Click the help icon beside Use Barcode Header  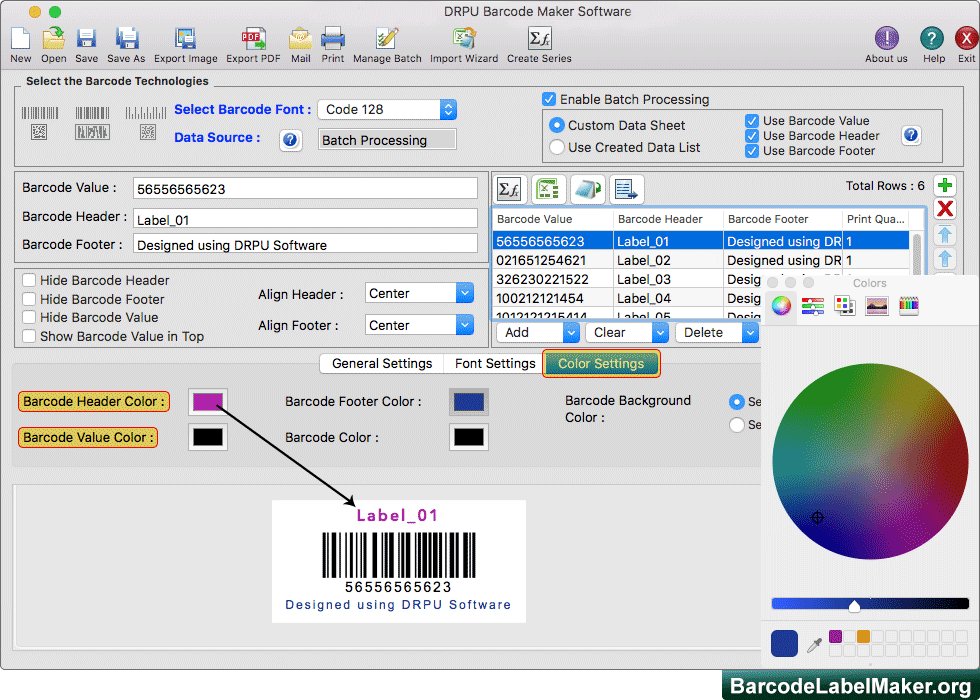click(x=911, y=135)
